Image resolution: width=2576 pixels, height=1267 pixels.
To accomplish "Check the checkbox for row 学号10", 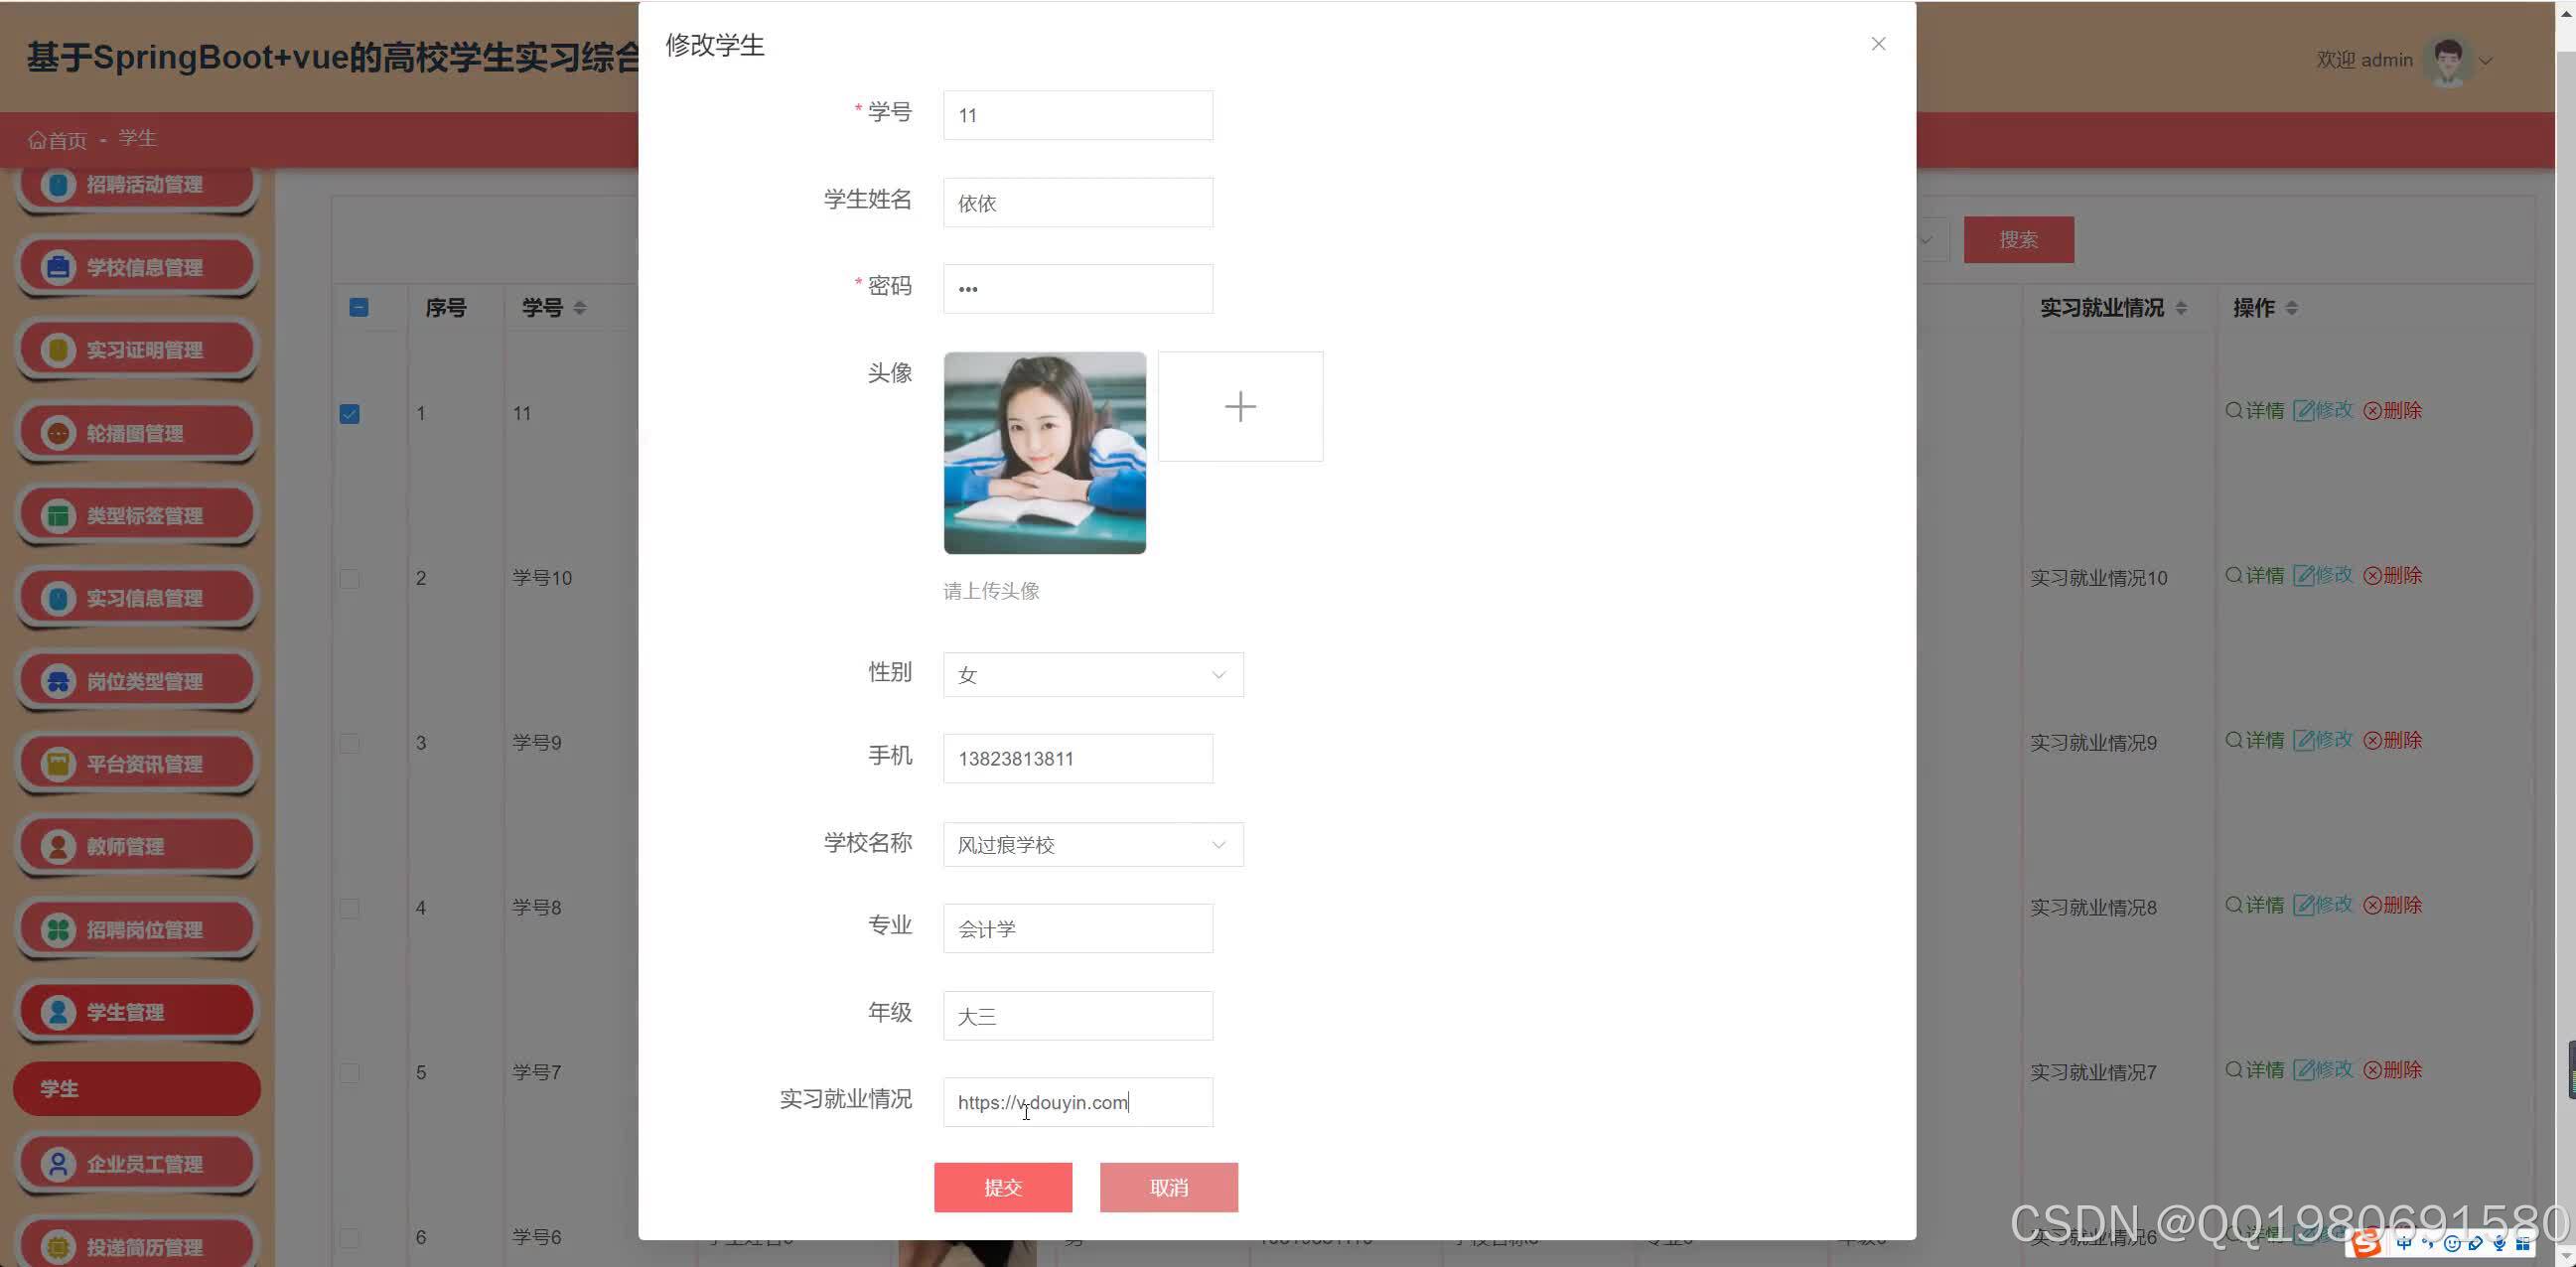I will click(x=349, y=579).
